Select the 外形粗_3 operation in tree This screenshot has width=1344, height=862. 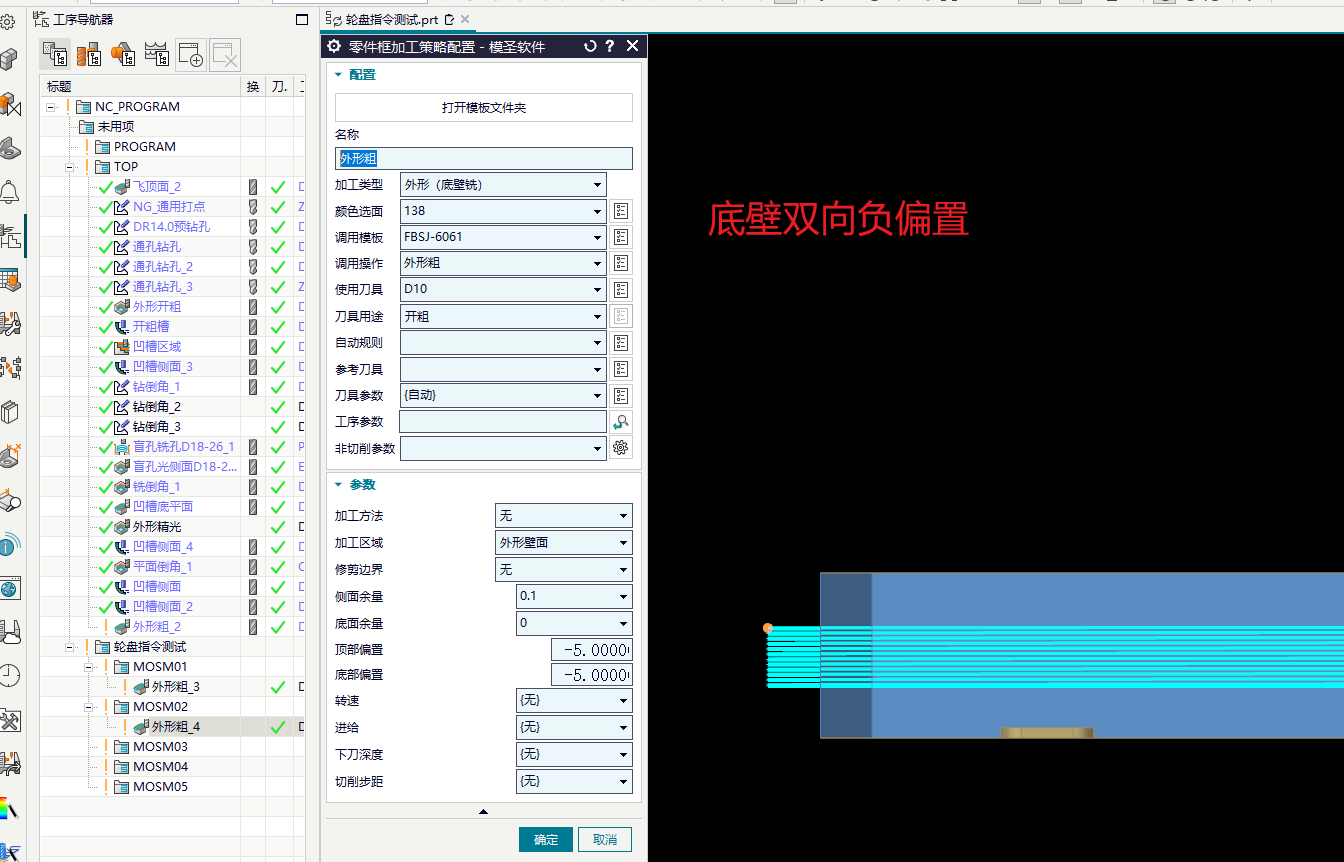pos(174,687)
